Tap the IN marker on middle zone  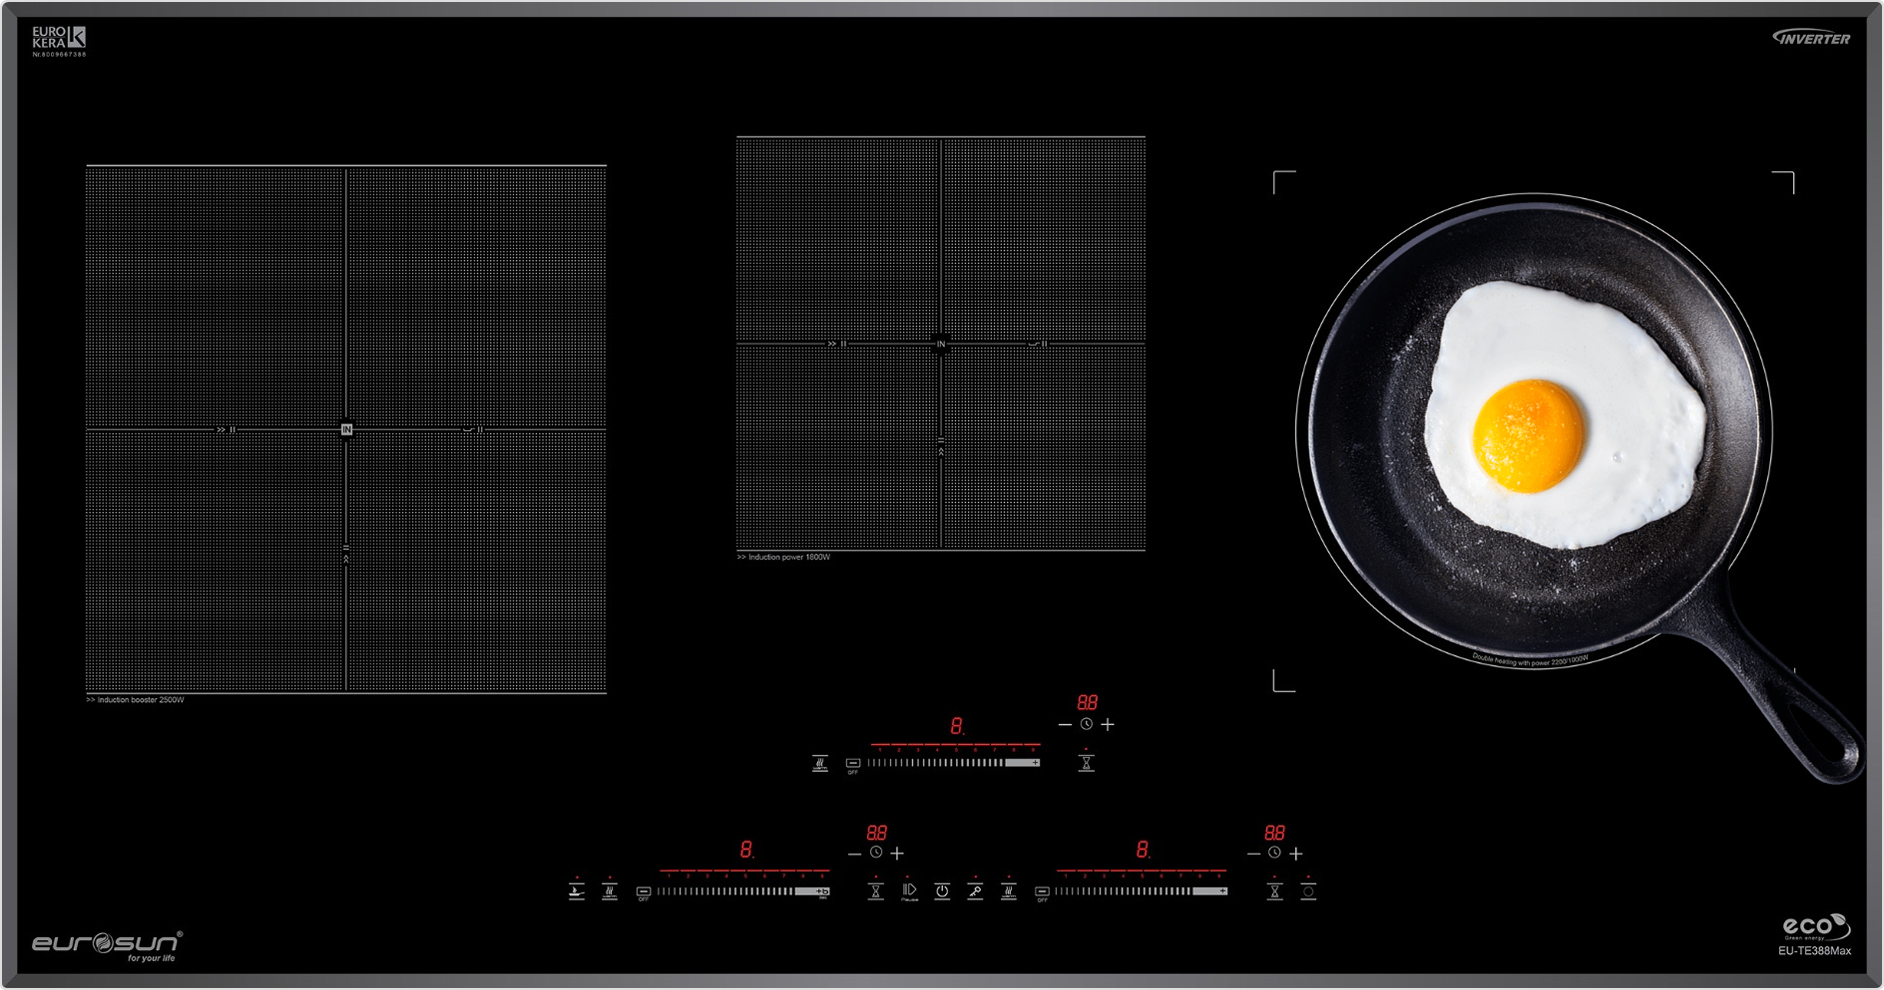941,344
